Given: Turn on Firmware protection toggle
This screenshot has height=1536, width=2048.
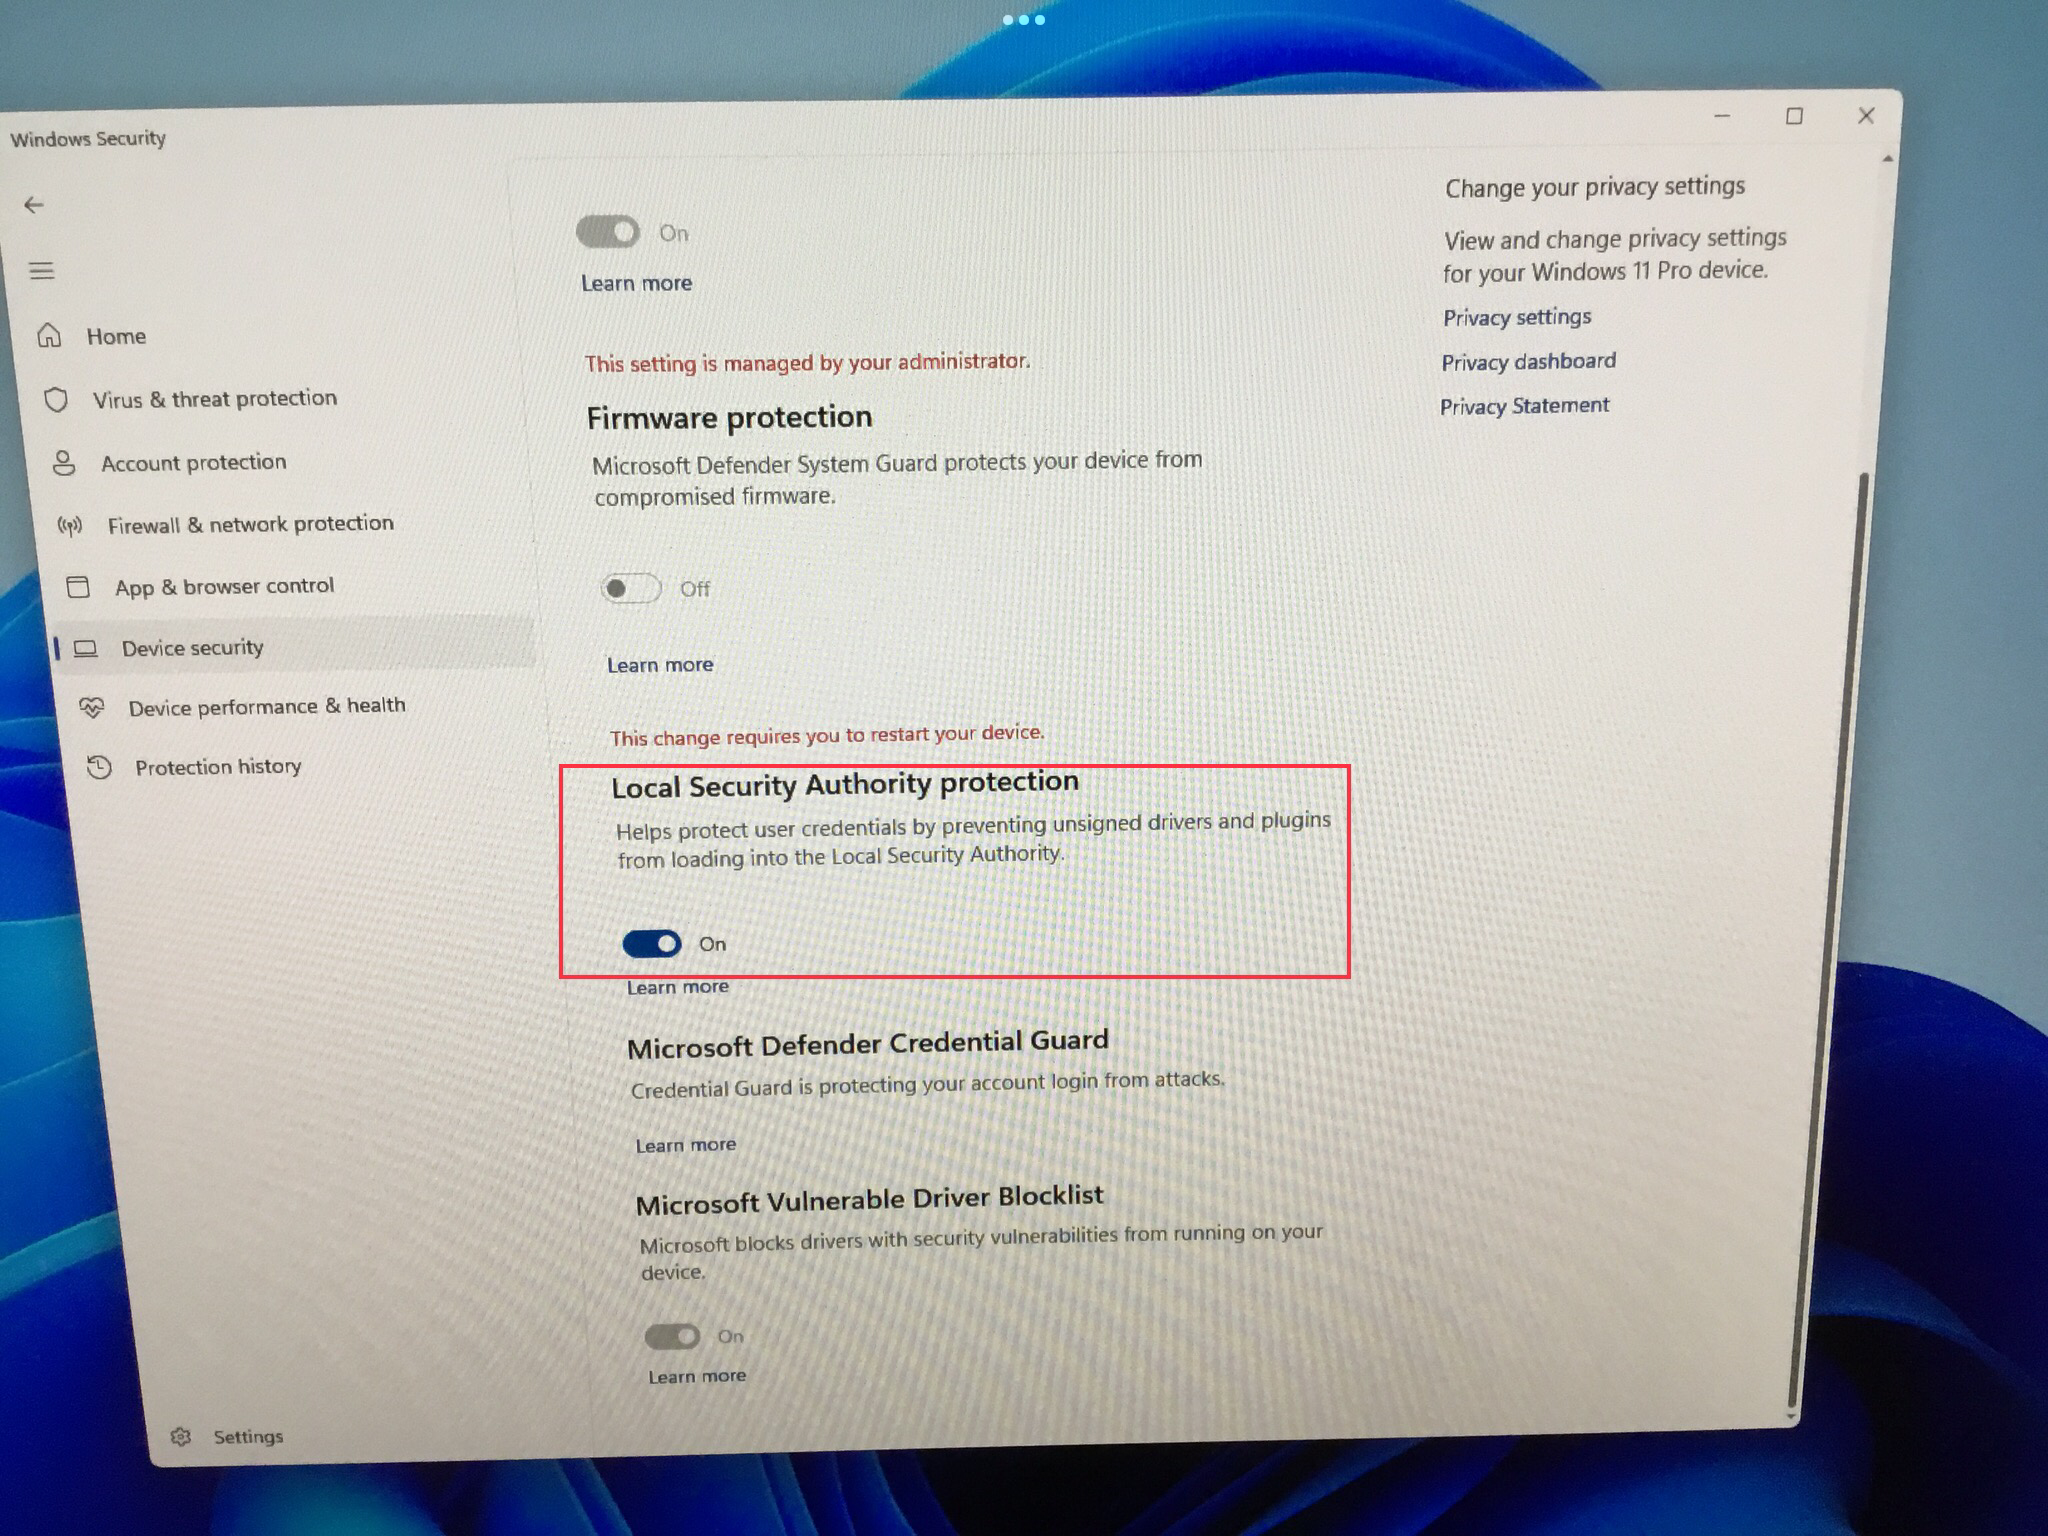Looking at the screenshot, I should (630, 589).
